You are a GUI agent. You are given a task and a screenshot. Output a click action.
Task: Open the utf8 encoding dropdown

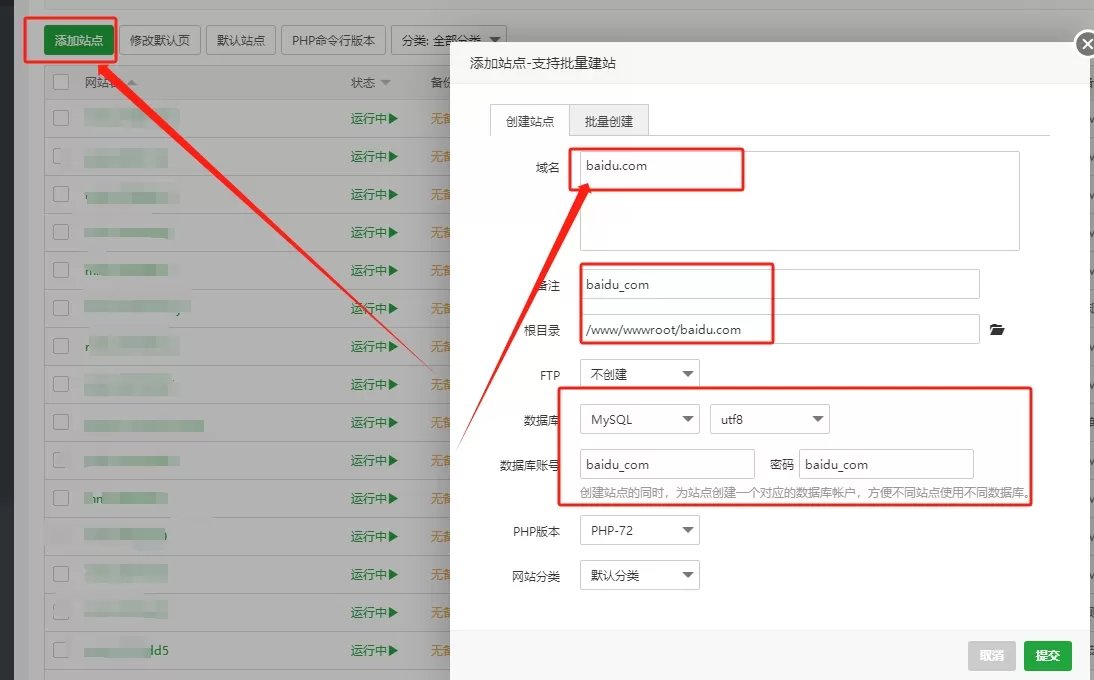769,420
